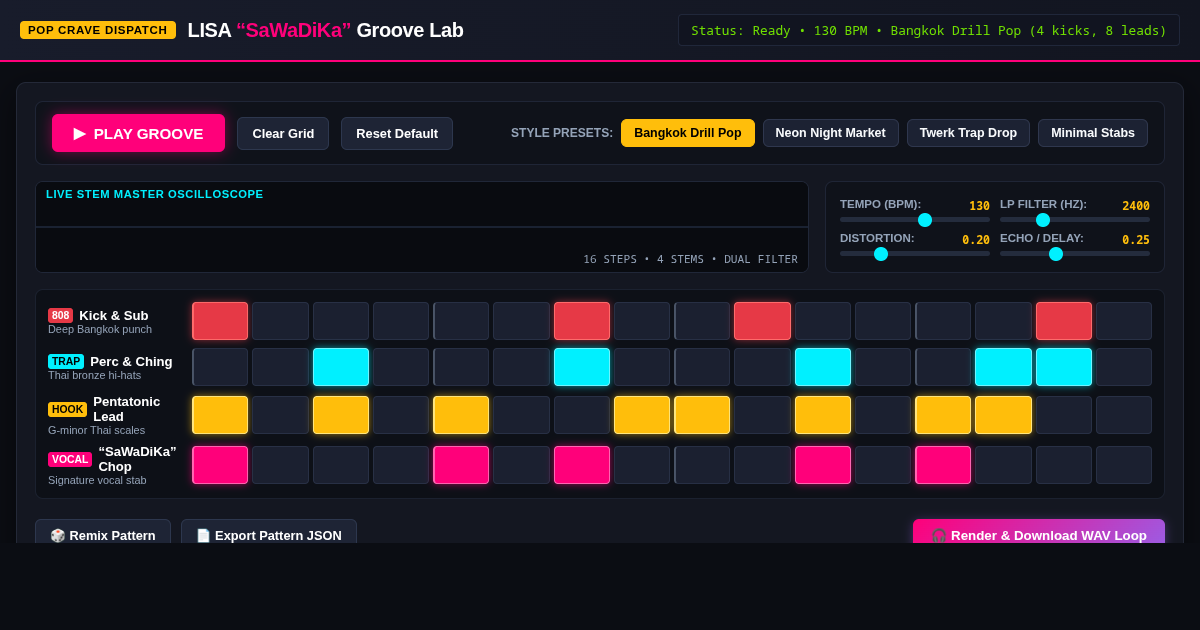
Task: Enable Kick & Sub step 5
Action: [461, 321]
